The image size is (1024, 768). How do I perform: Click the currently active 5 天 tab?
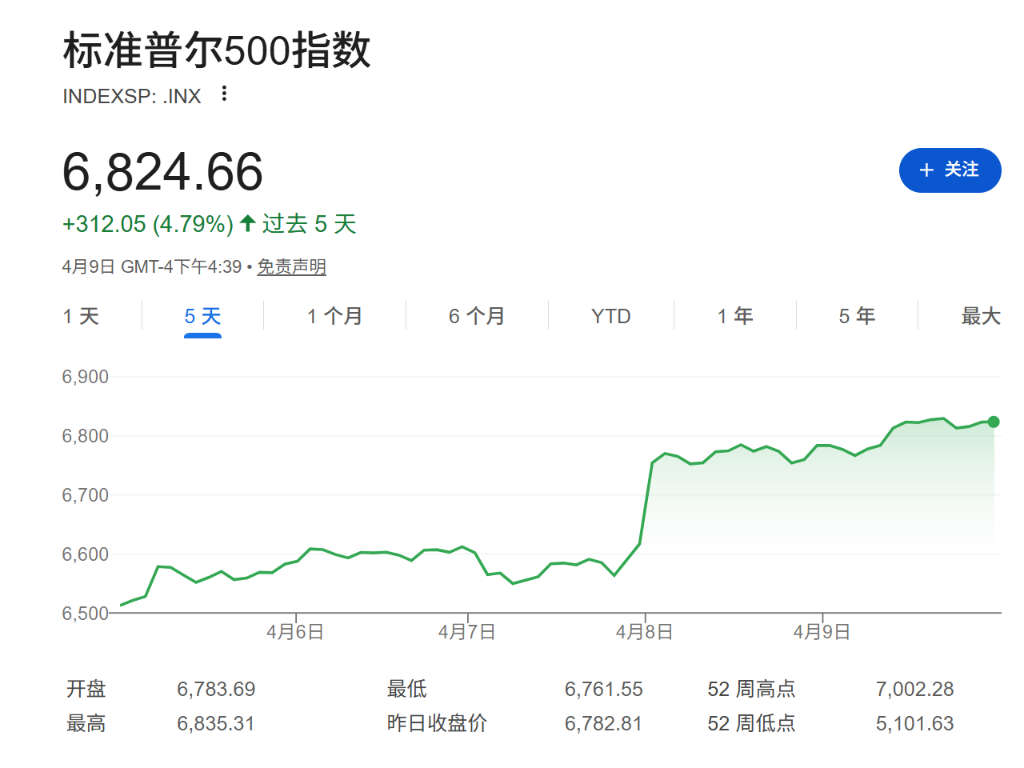[202, 315]
